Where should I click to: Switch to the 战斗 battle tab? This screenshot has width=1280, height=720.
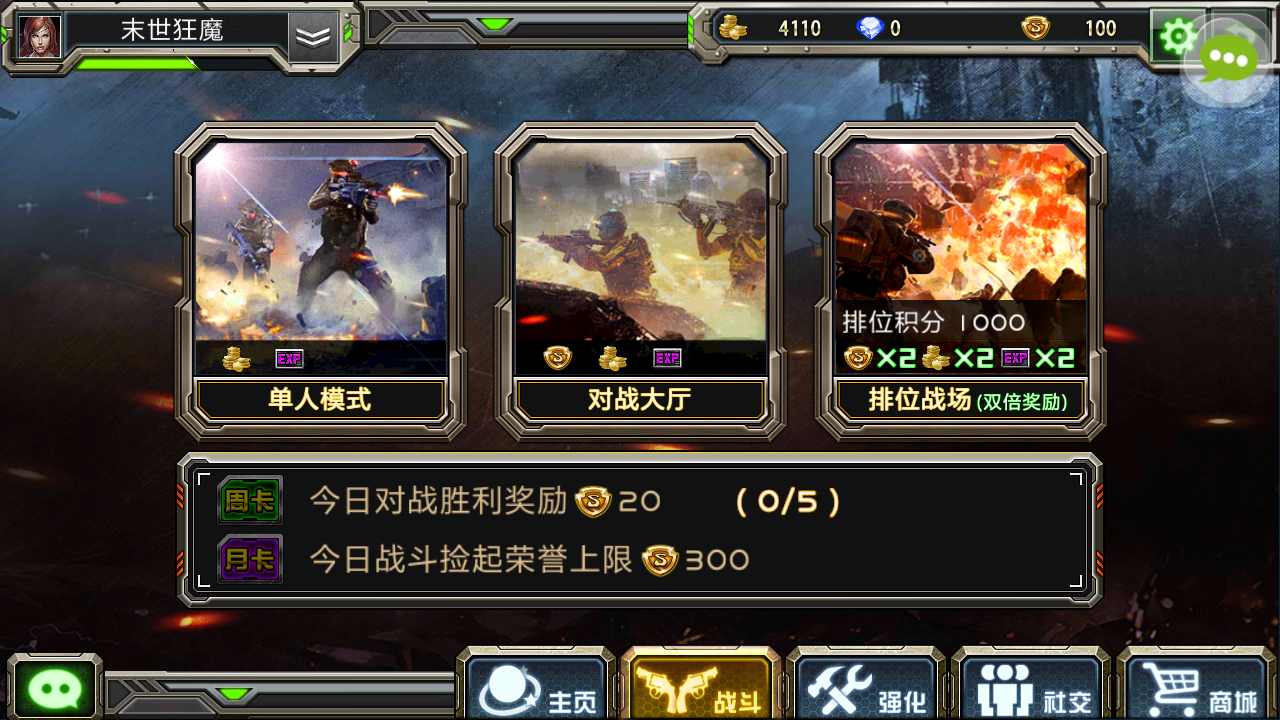tap(700, 688)
